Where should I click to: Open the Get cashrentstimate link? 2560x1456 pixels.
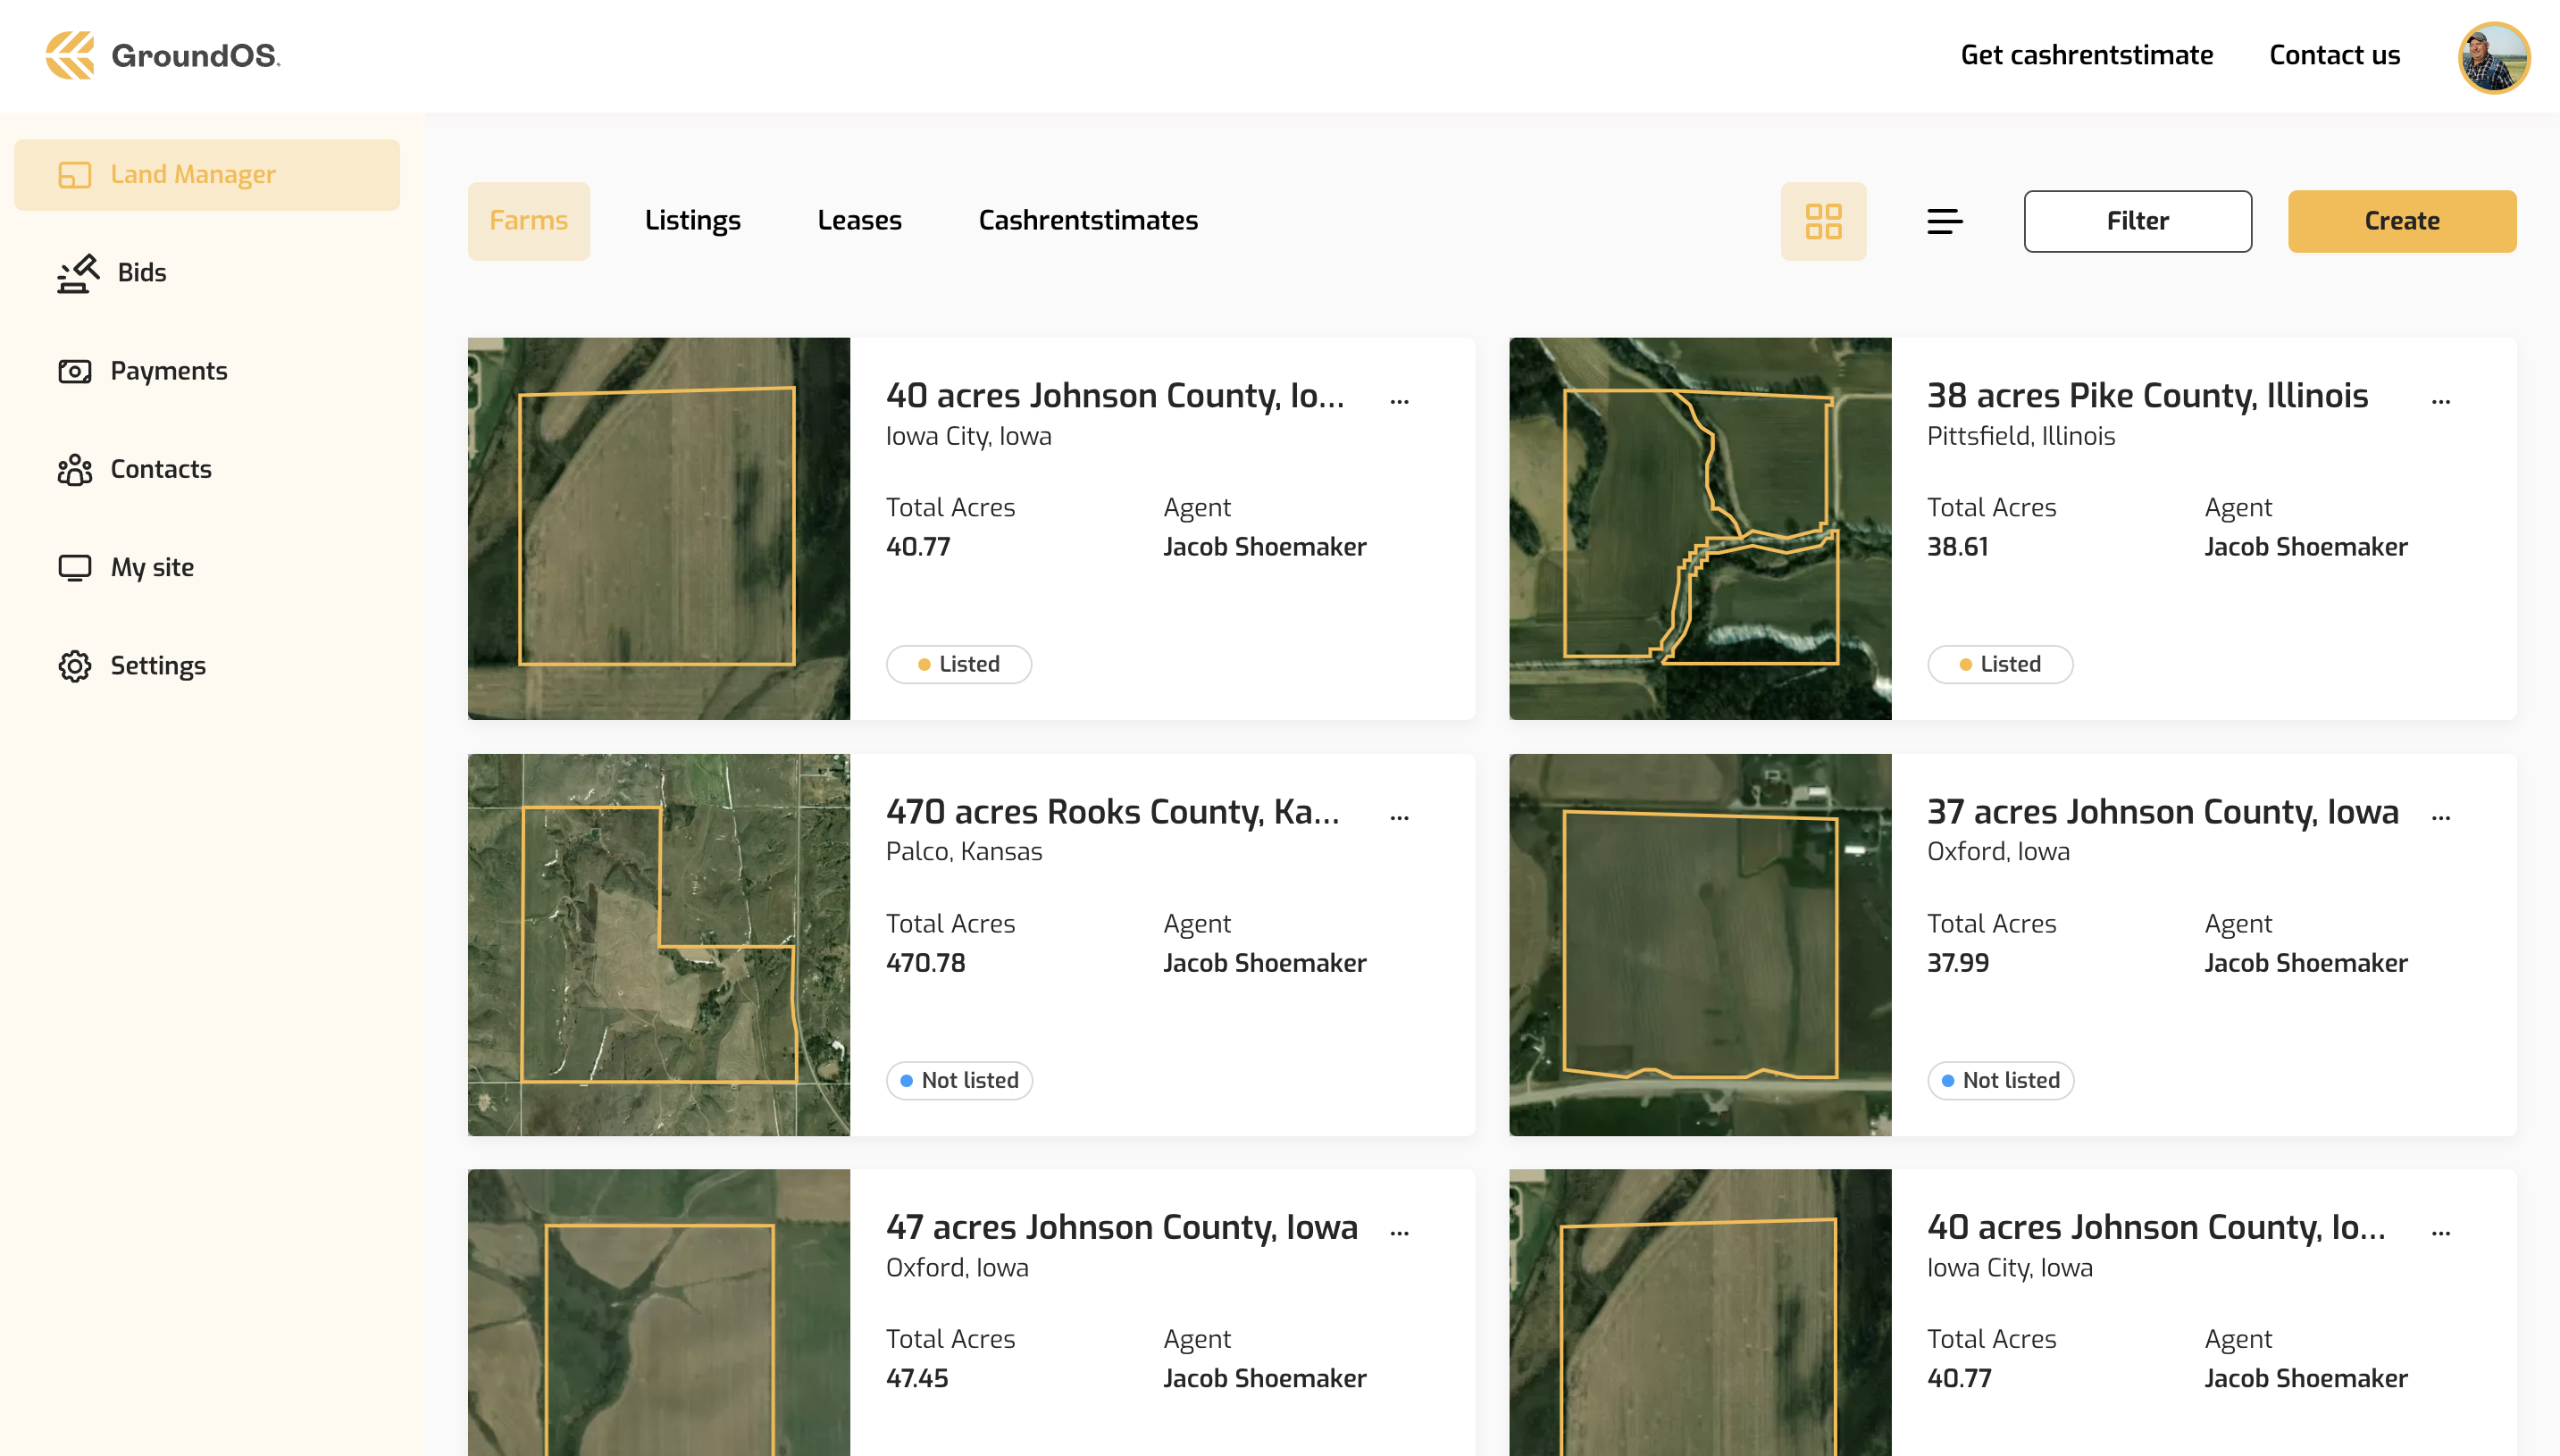tap(2086, 55)
